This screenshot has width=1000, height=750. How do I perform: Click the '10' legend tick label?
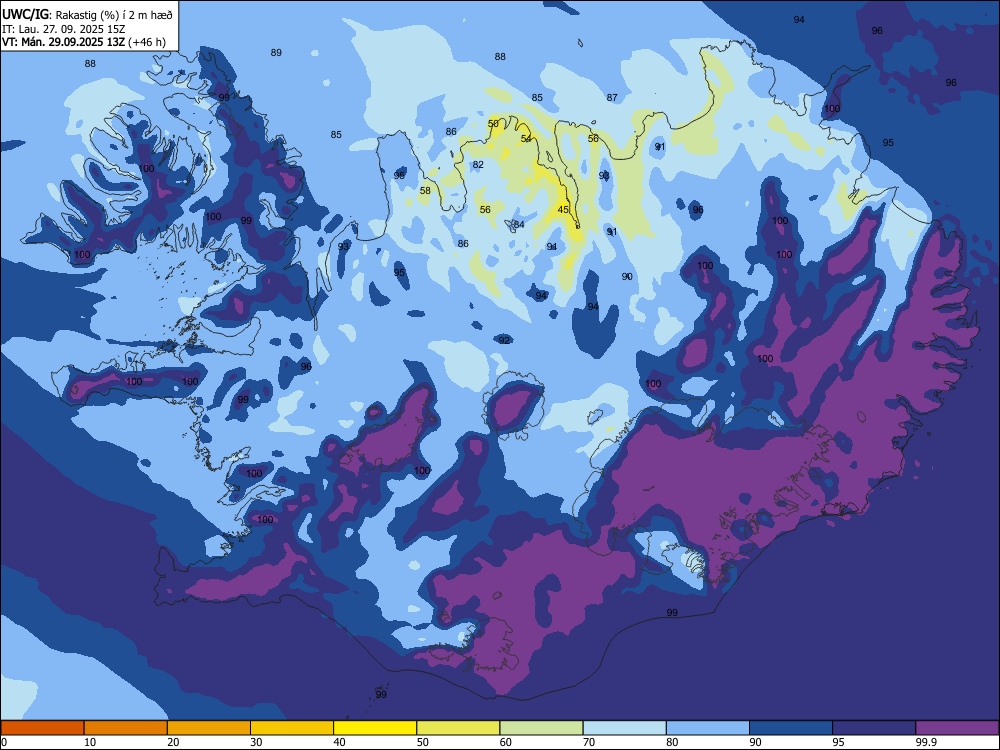(90, 742)
